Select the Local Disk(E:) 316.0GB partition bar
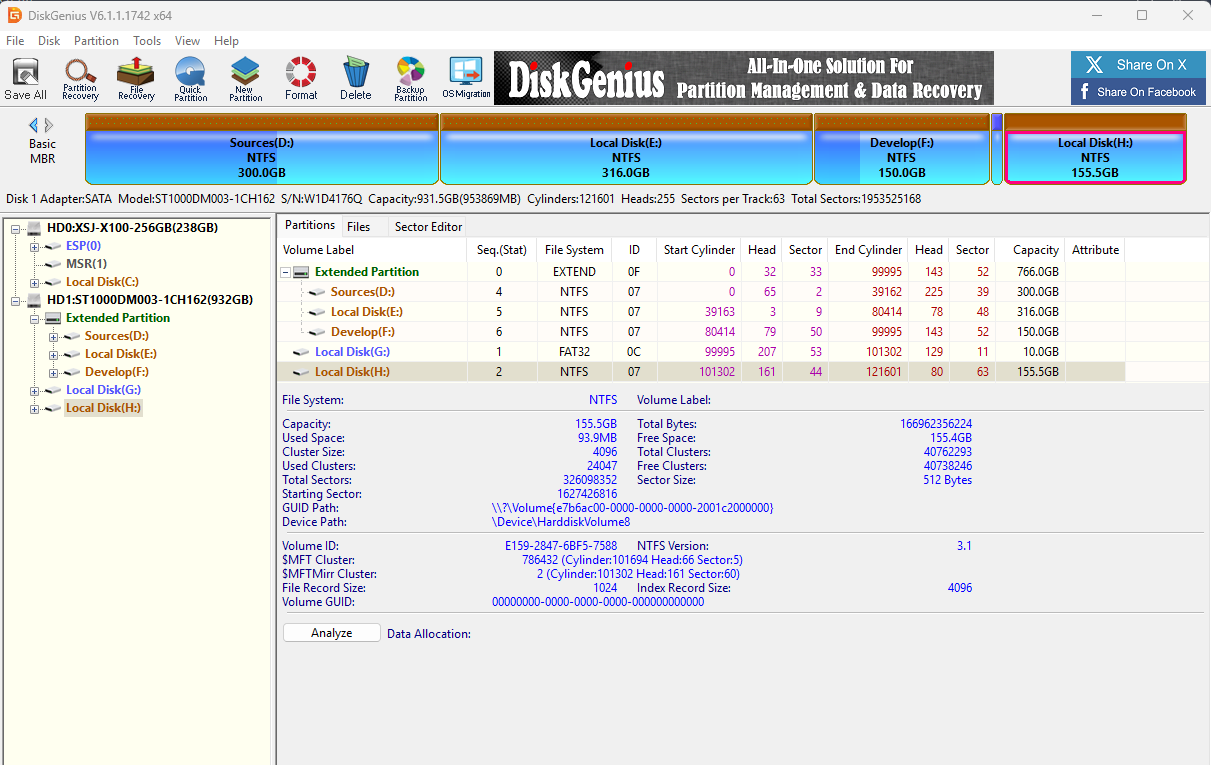 point(626,149)
